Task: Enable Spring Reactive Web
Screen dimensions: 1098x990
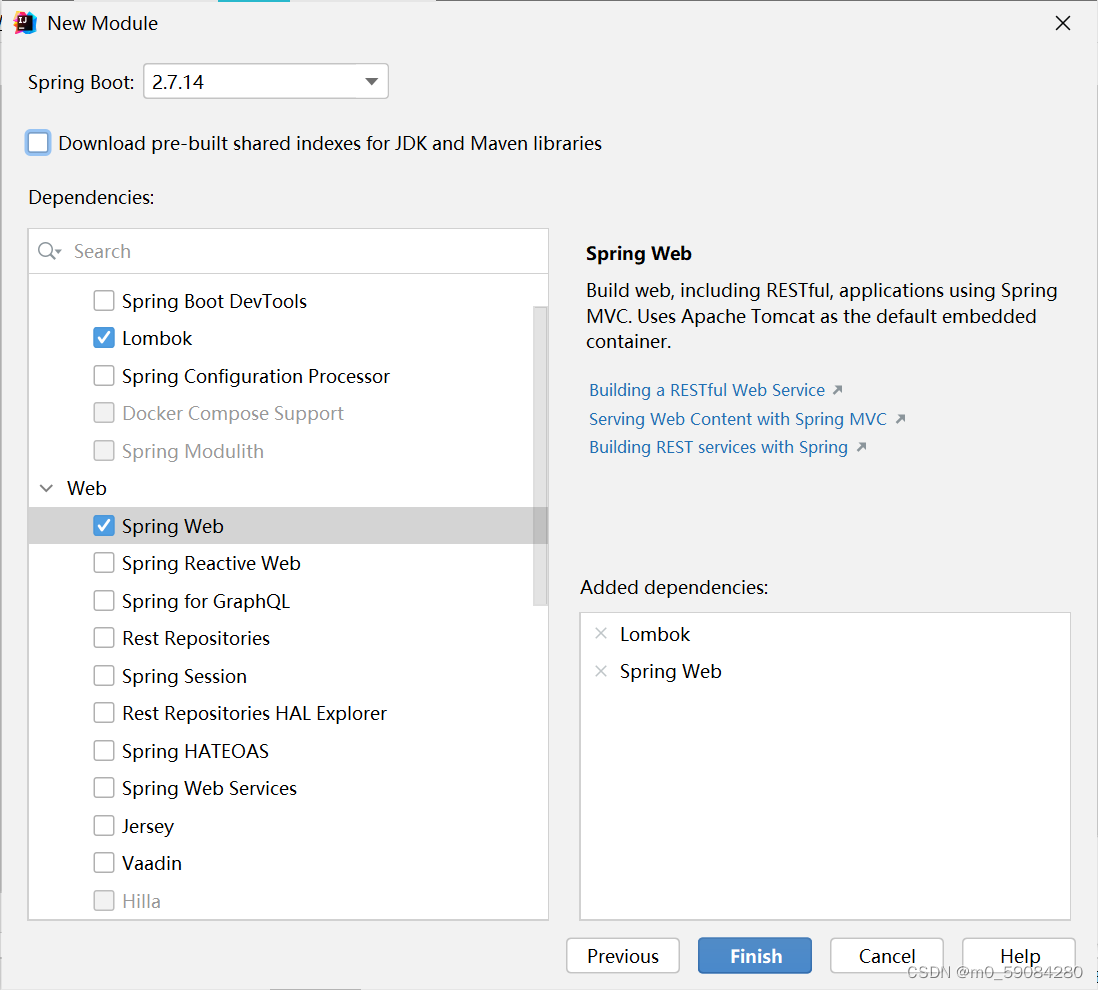Action: point(104,562)
